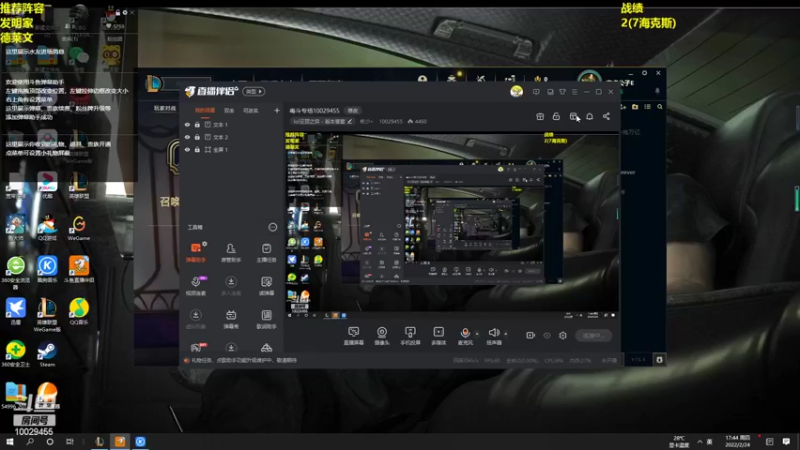Open the 房管助手 room manager tool

point(231,252)
